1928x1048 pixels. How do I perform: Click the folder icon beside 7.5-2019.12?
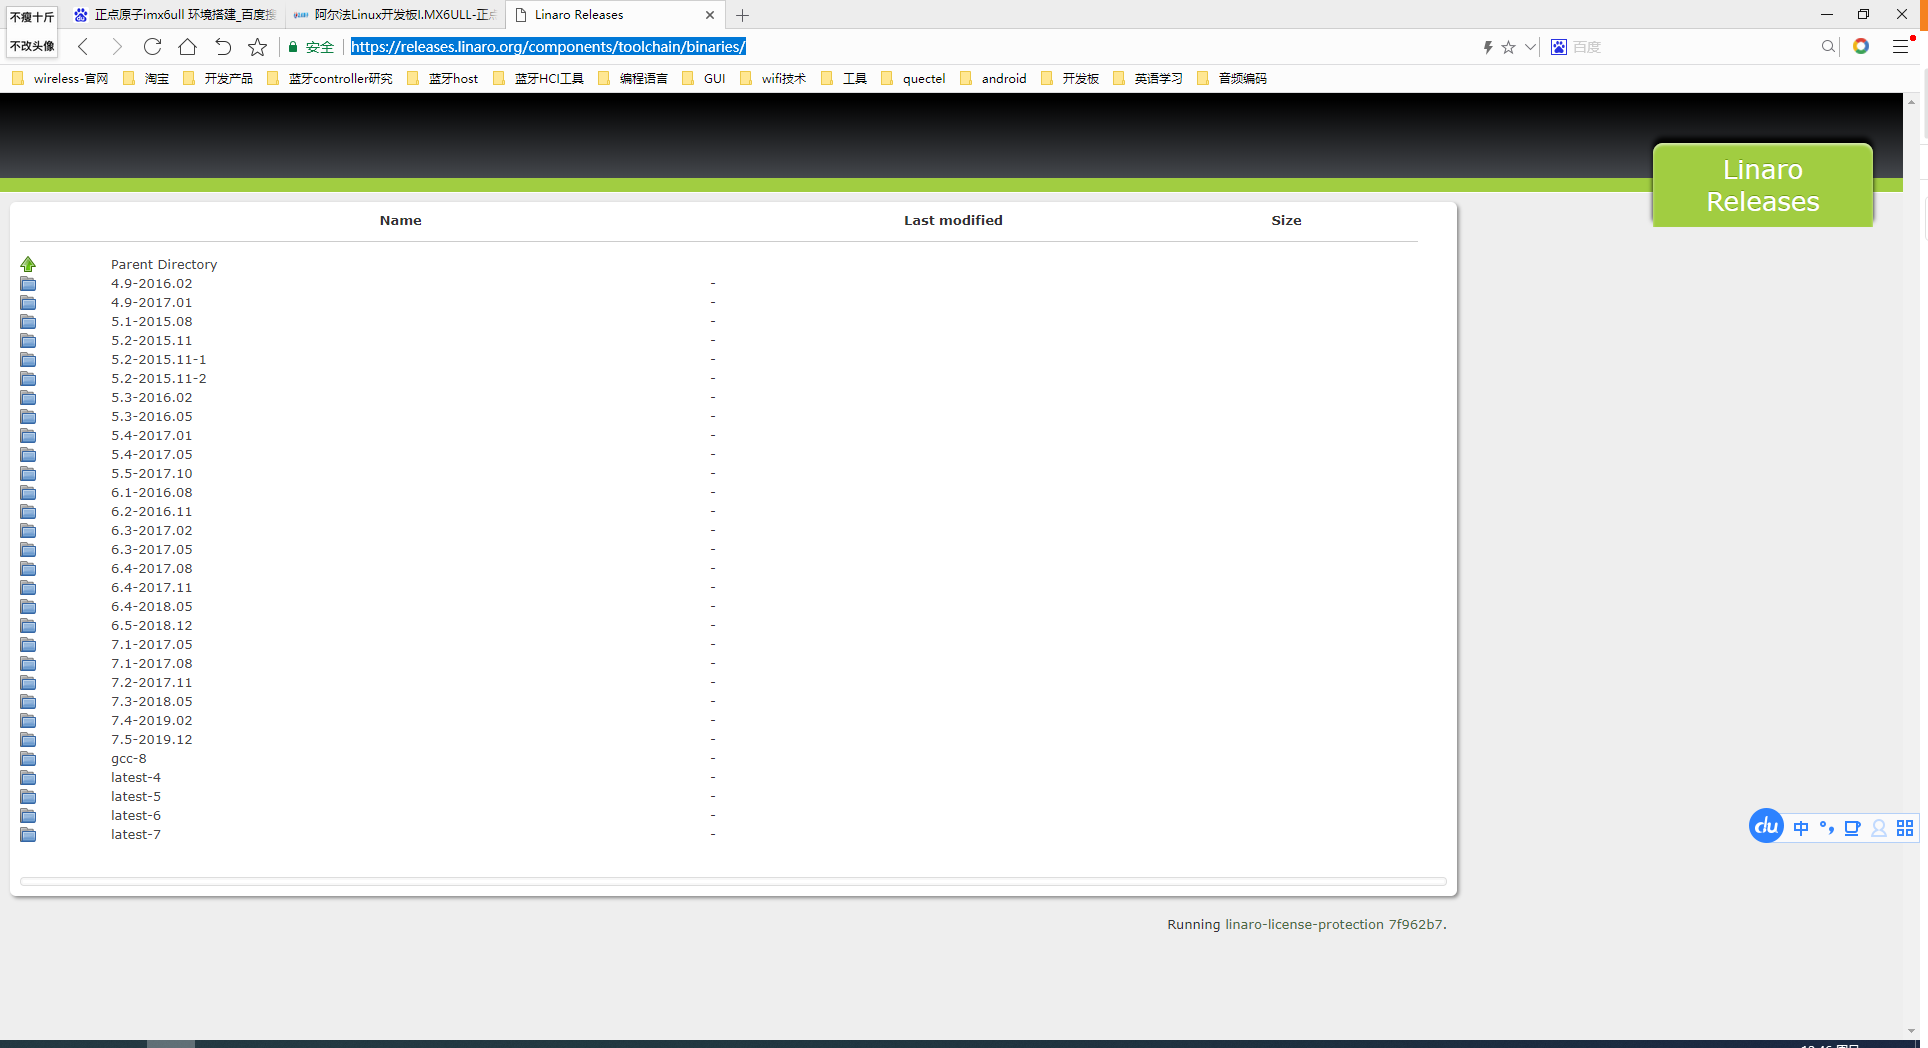point(28,740)
